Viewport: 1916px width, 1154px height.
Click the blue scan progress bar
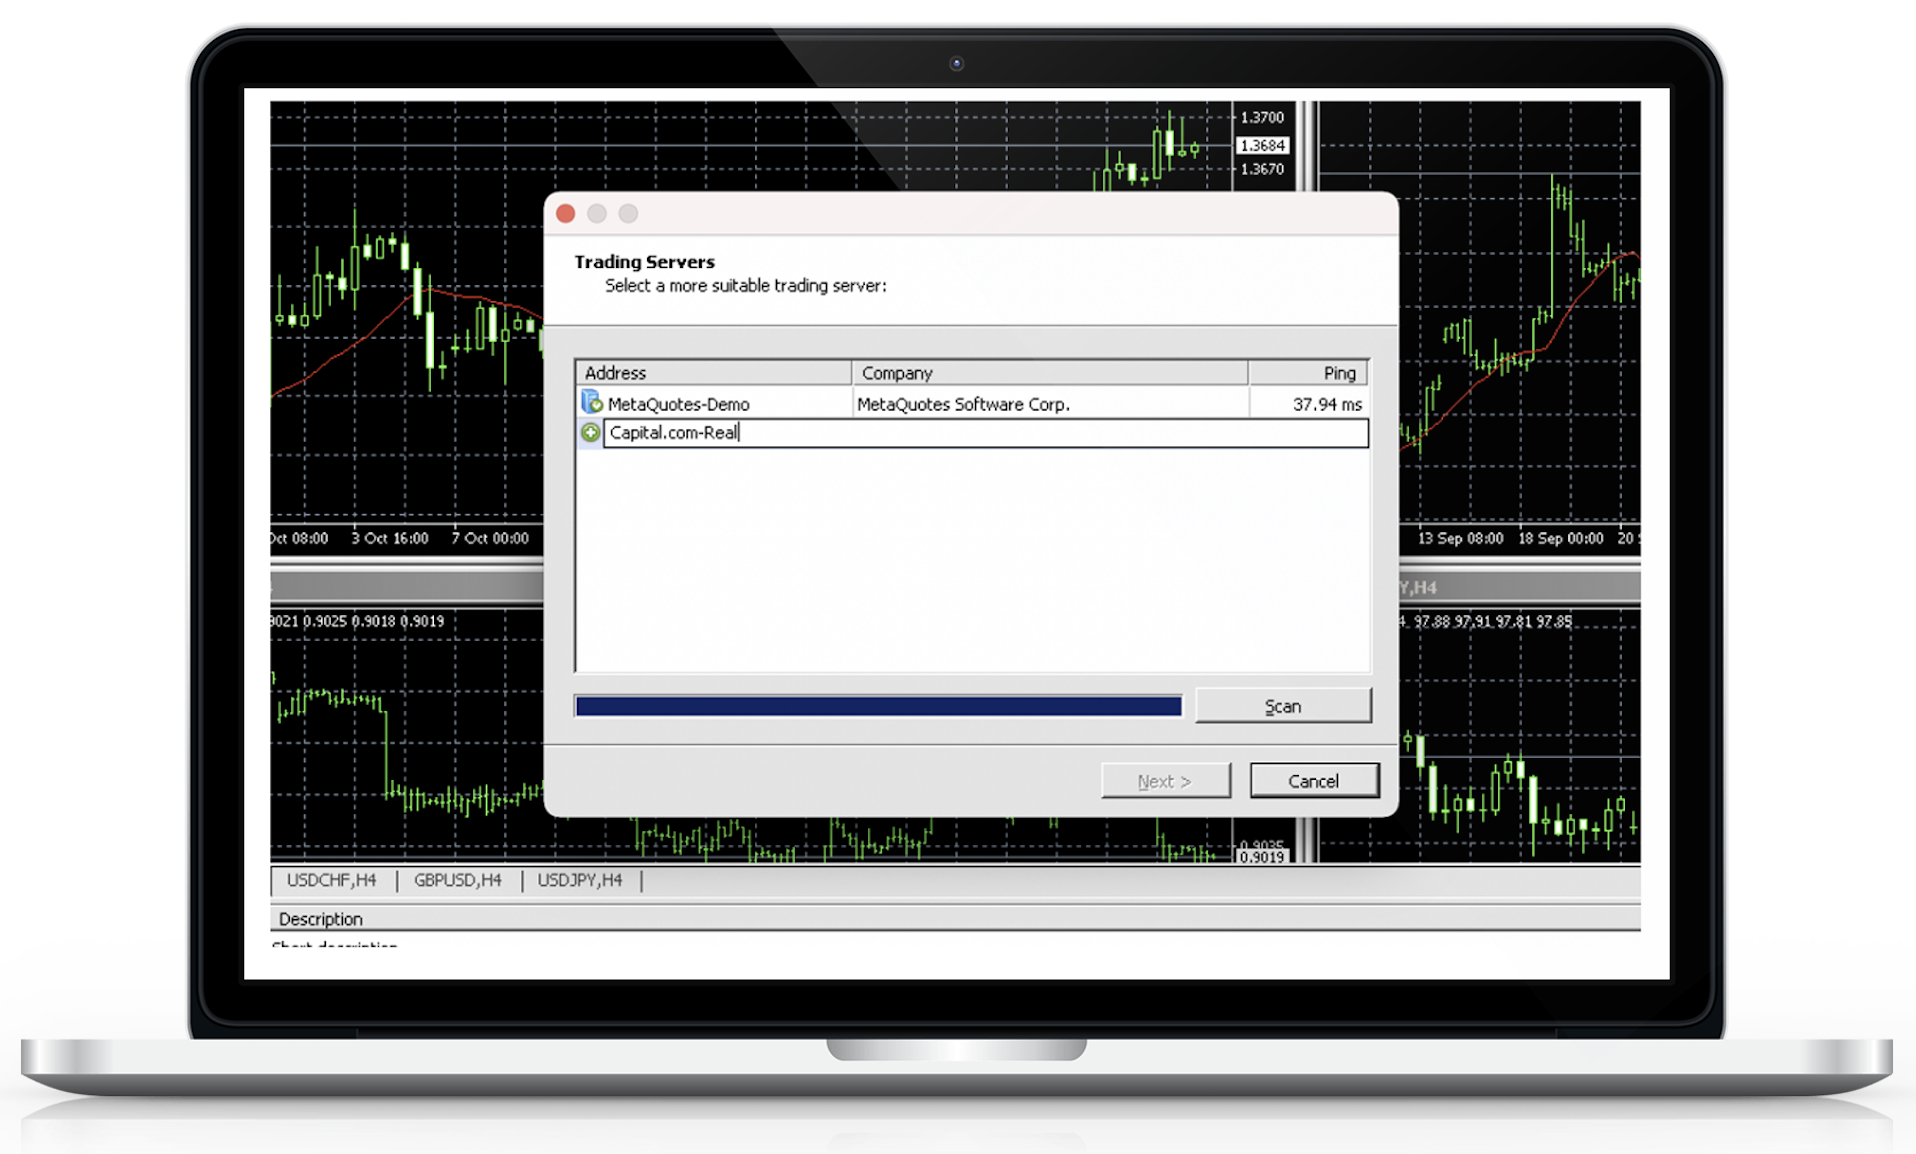[x=878, y=706]
